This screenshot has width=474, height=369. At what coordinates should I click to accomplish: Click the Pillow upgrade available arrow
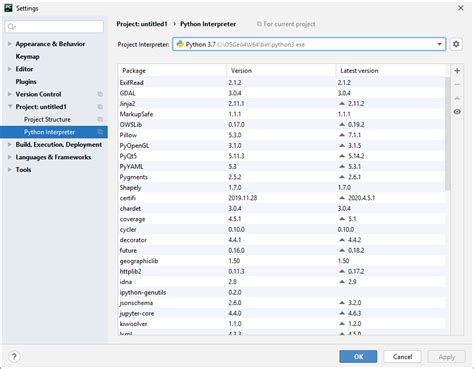[x=342, y=135]
